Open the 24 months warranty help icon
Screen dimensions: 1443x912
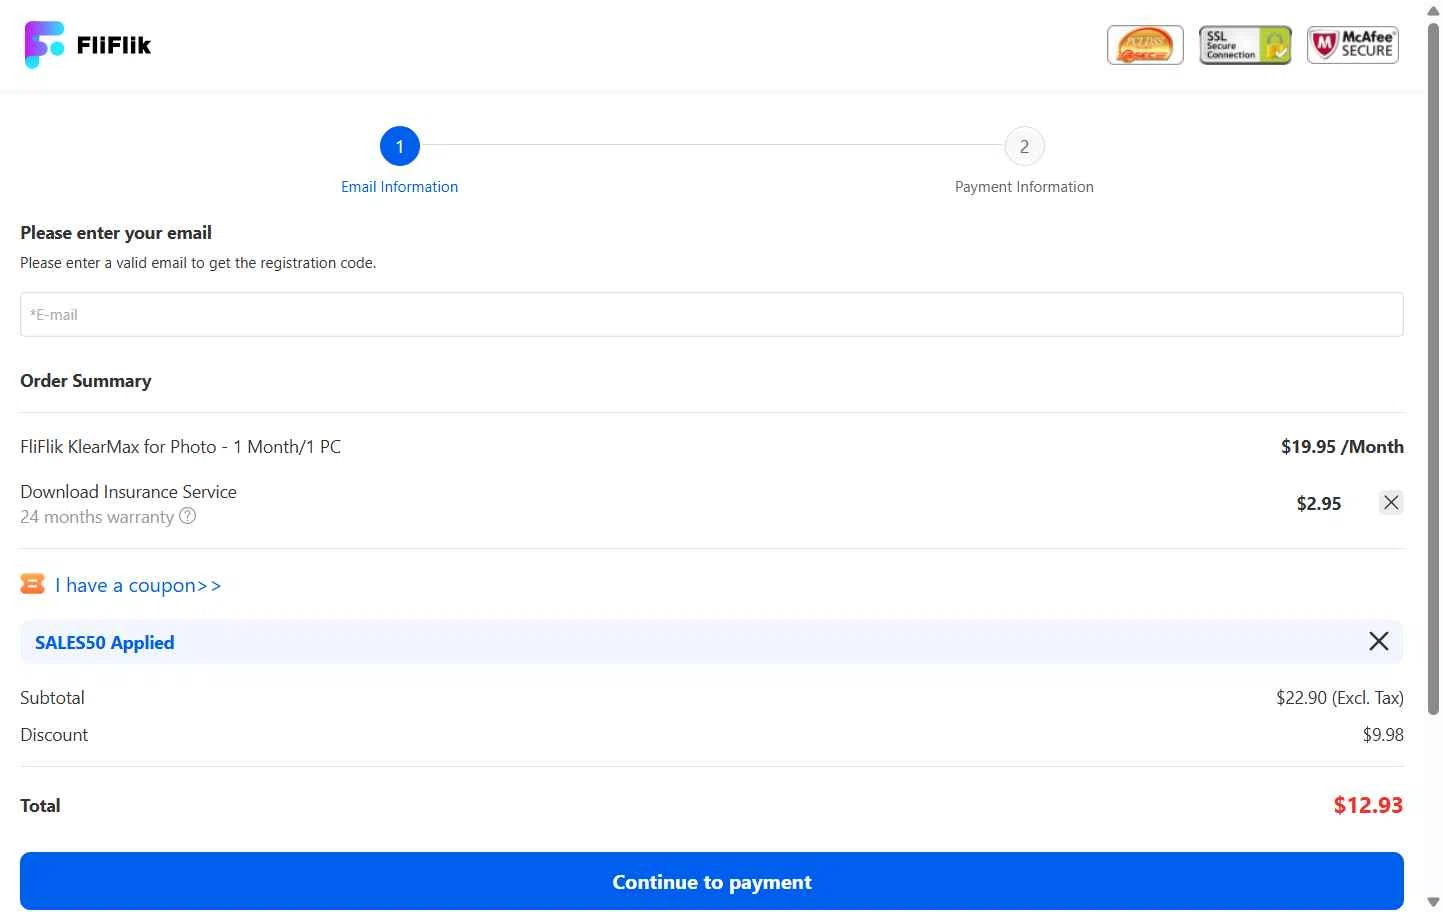pyautogui.click(x=187, y=516)
